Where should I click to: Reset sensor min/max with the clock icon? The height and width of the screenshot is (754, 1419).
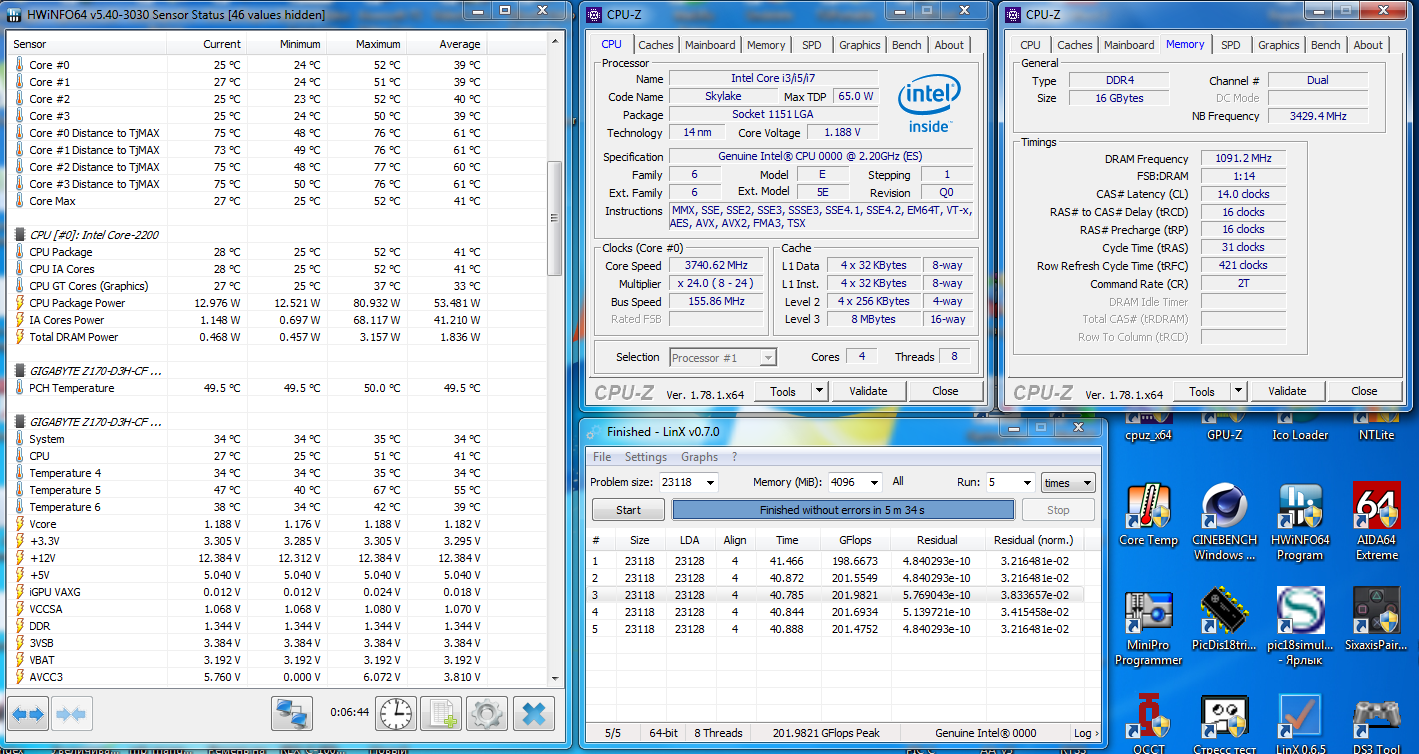click(396, 714)
